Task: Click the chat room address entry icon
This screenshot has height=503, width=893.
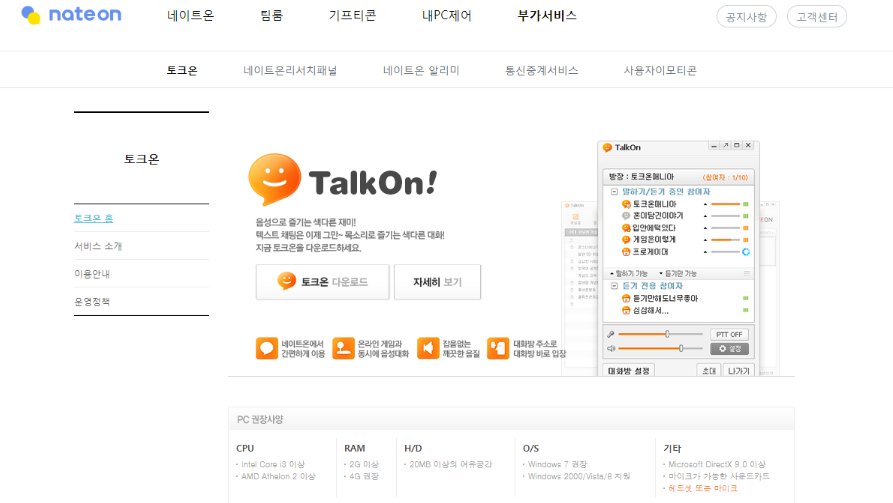Action: [498, 348]
